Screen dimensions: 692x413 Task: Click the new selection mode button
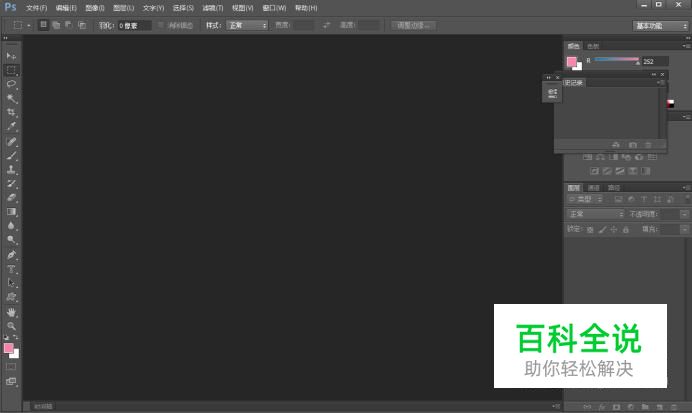tap(43, 25)
